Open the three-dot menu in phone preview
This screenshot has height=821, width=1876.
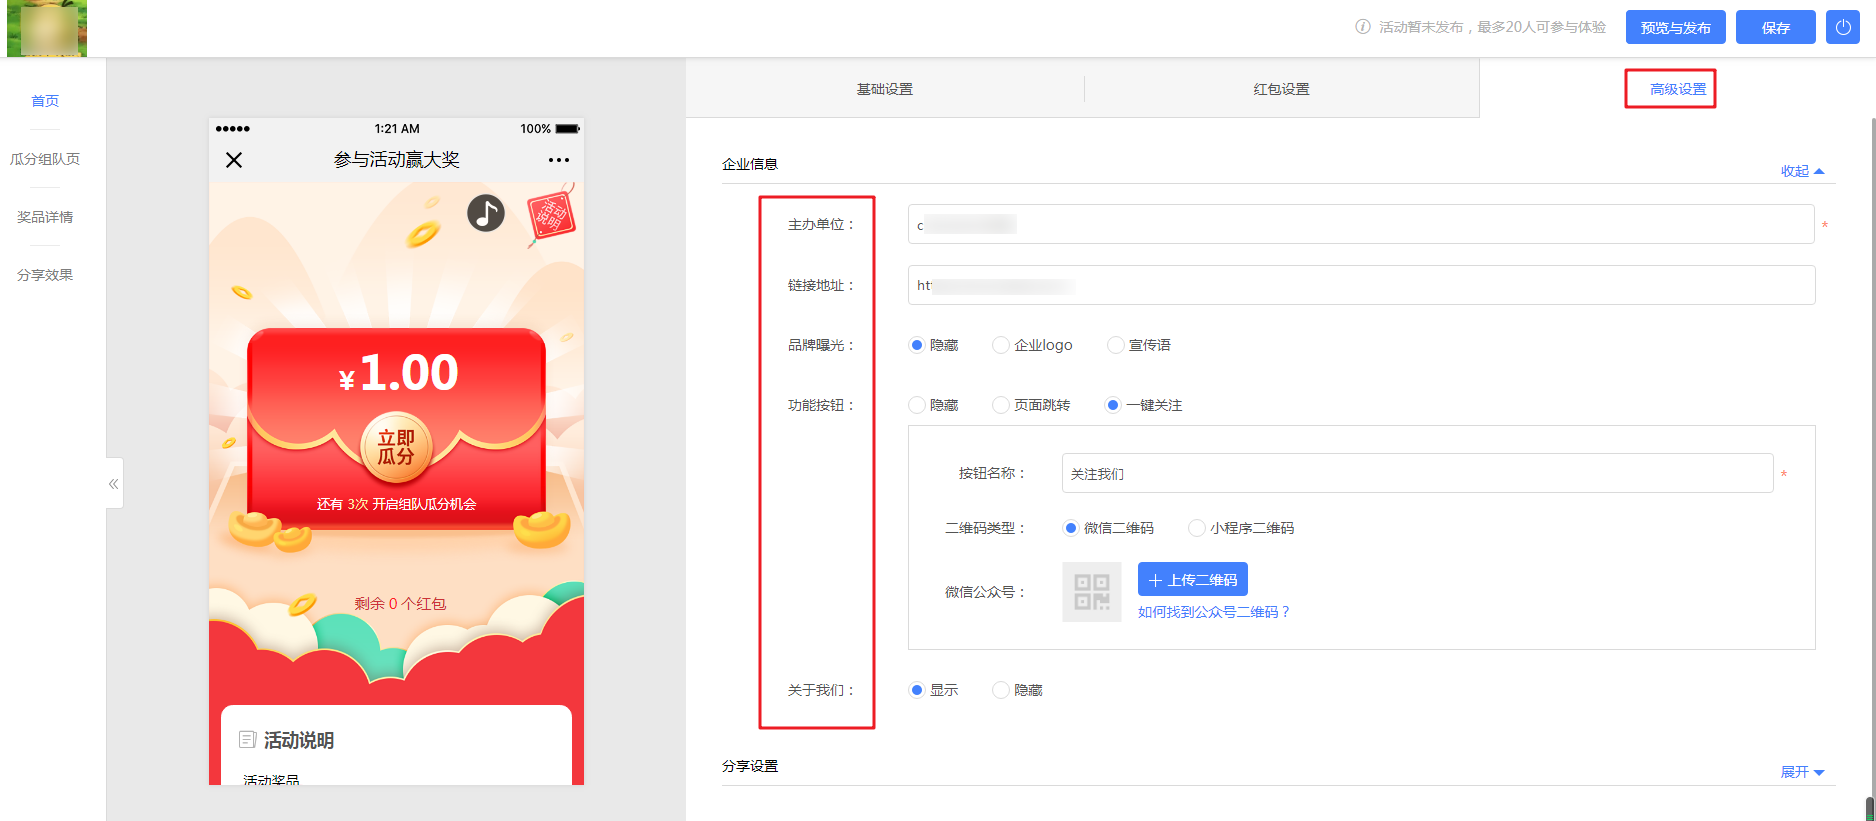click(559, 160)
